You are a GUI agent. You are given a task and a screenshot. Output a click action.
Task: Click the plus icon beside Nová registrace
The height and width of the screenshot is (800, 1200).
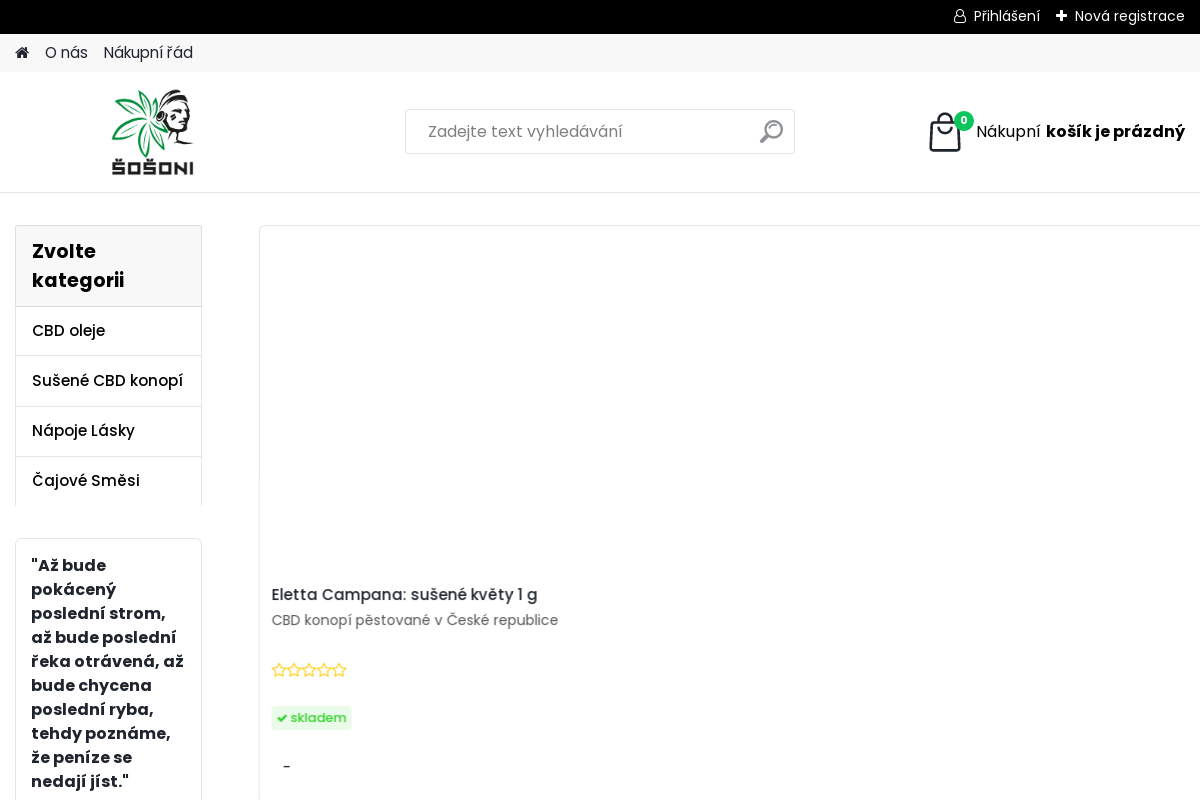coord(1061,16)
